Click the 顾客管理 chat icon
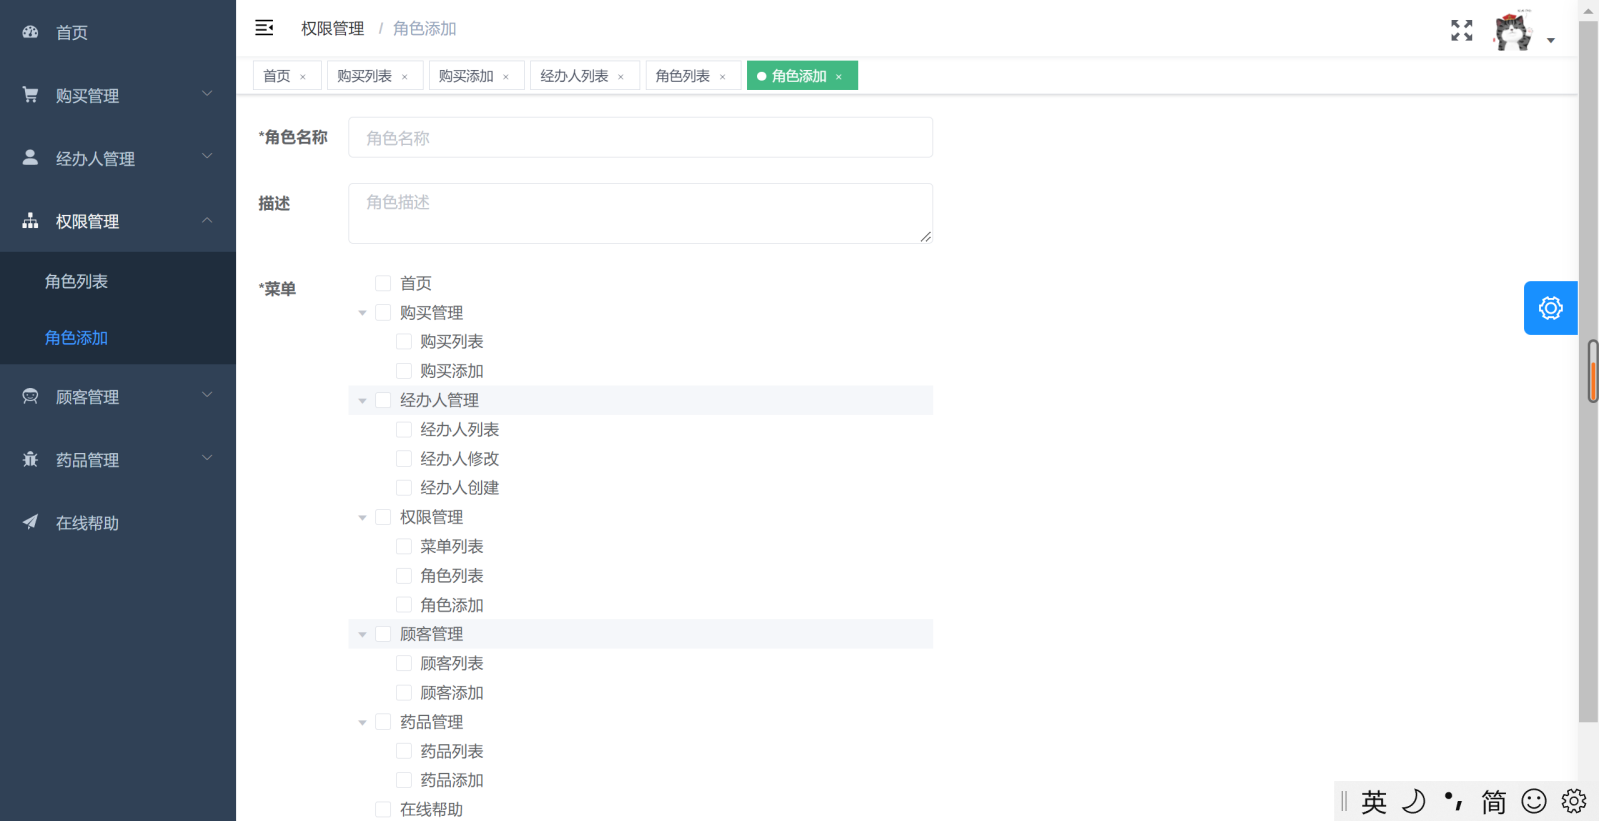The width and height of the screenshot is (1599, 821). [x=31, y=397]
